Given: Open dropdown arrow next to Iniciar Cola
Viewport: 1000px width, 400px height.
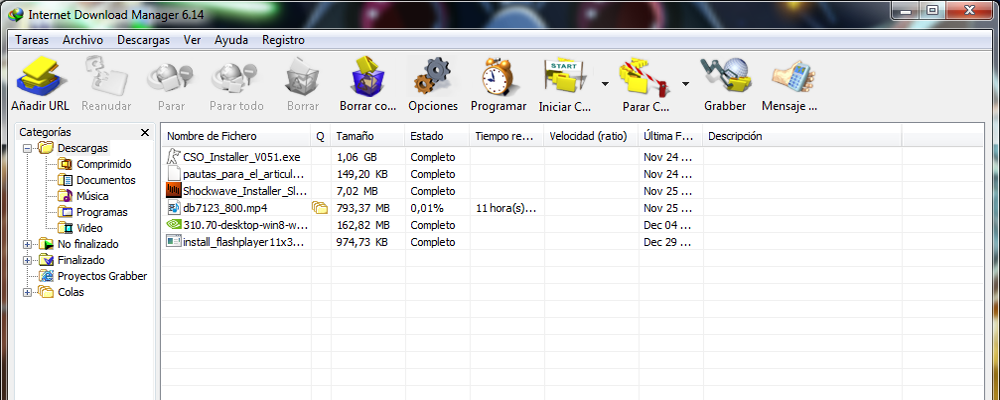Looking at the screenshot, I should tap(605, 84).
